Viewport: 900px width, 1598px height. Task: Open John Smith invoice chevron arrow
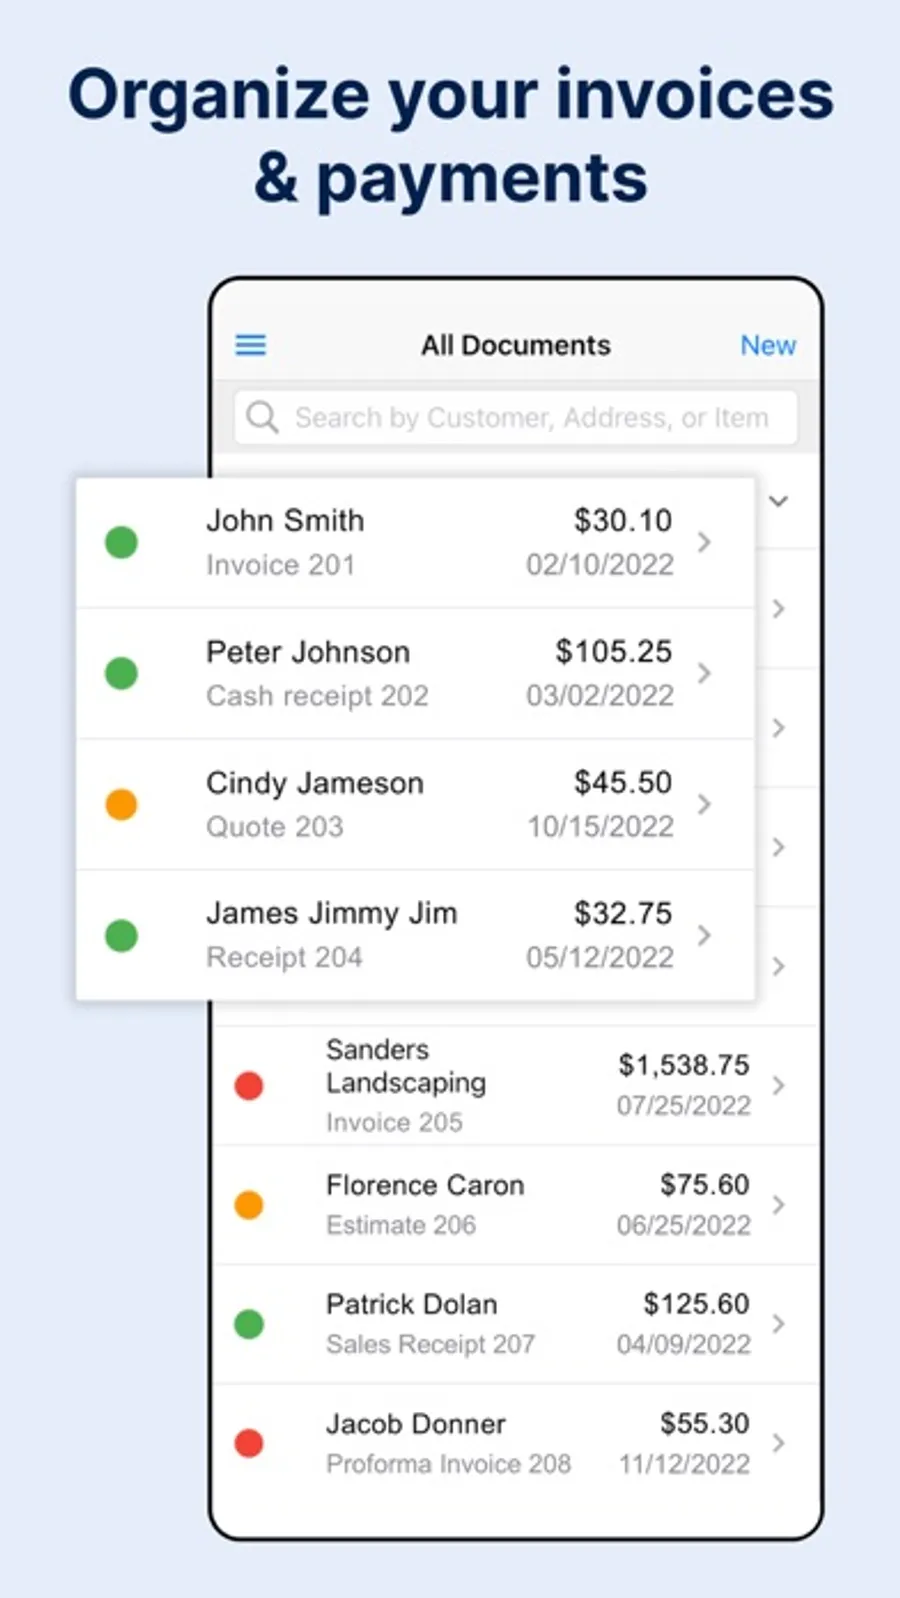pyautogui.click(x=704, y=542)
